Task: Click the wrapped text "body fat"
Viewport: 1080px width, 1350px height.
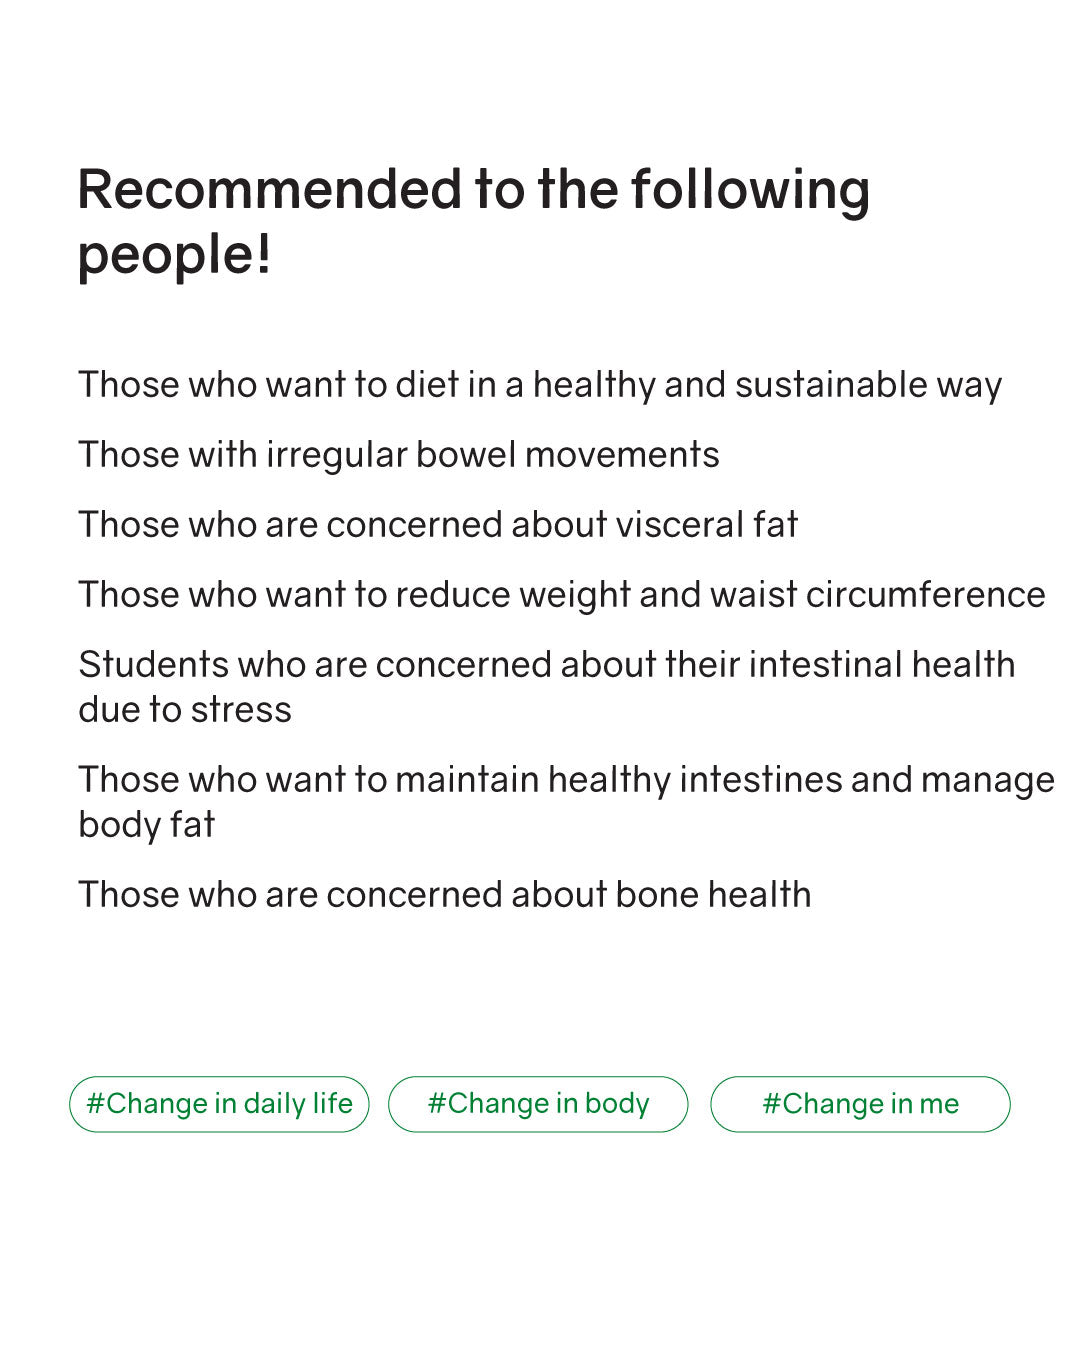Action: (147, 825)
